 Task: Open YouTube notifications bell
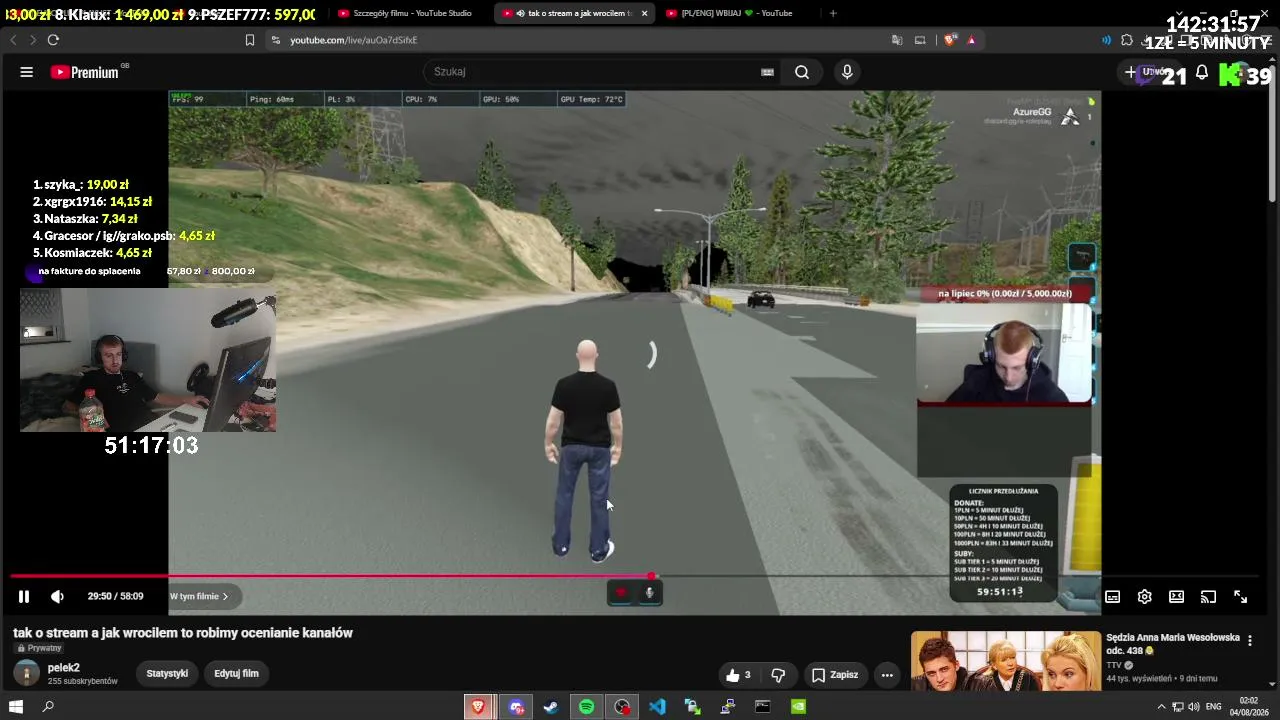pos(1202,72)
